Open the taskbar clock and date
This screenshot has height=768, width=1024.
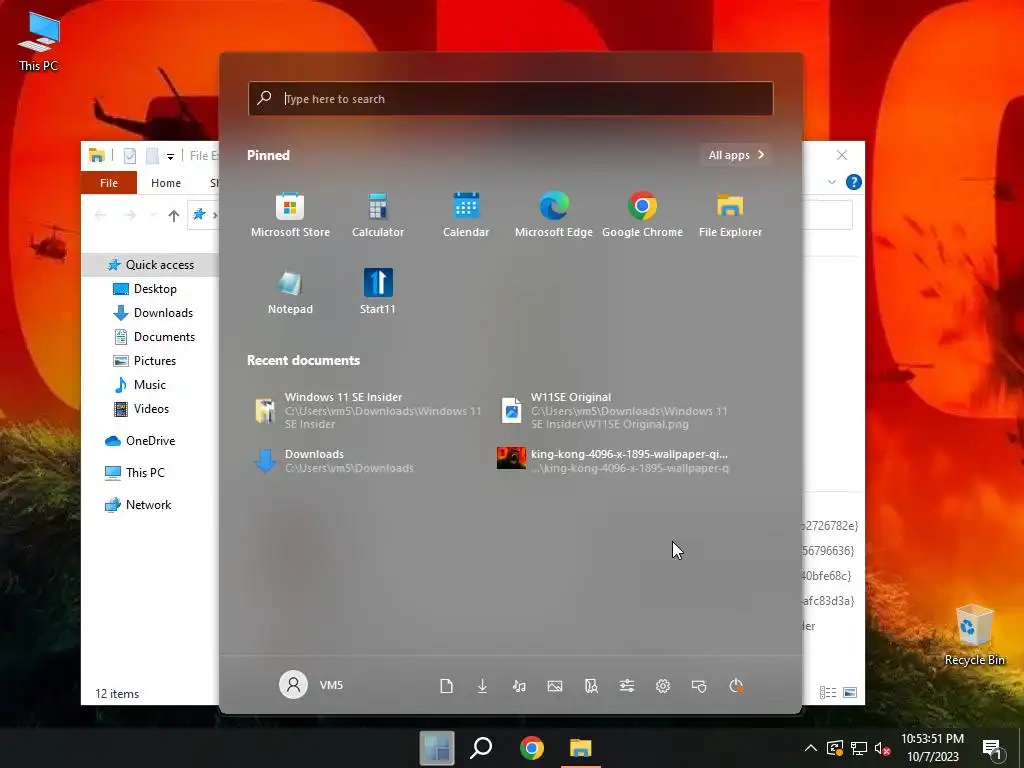click(x=933, y=748)
